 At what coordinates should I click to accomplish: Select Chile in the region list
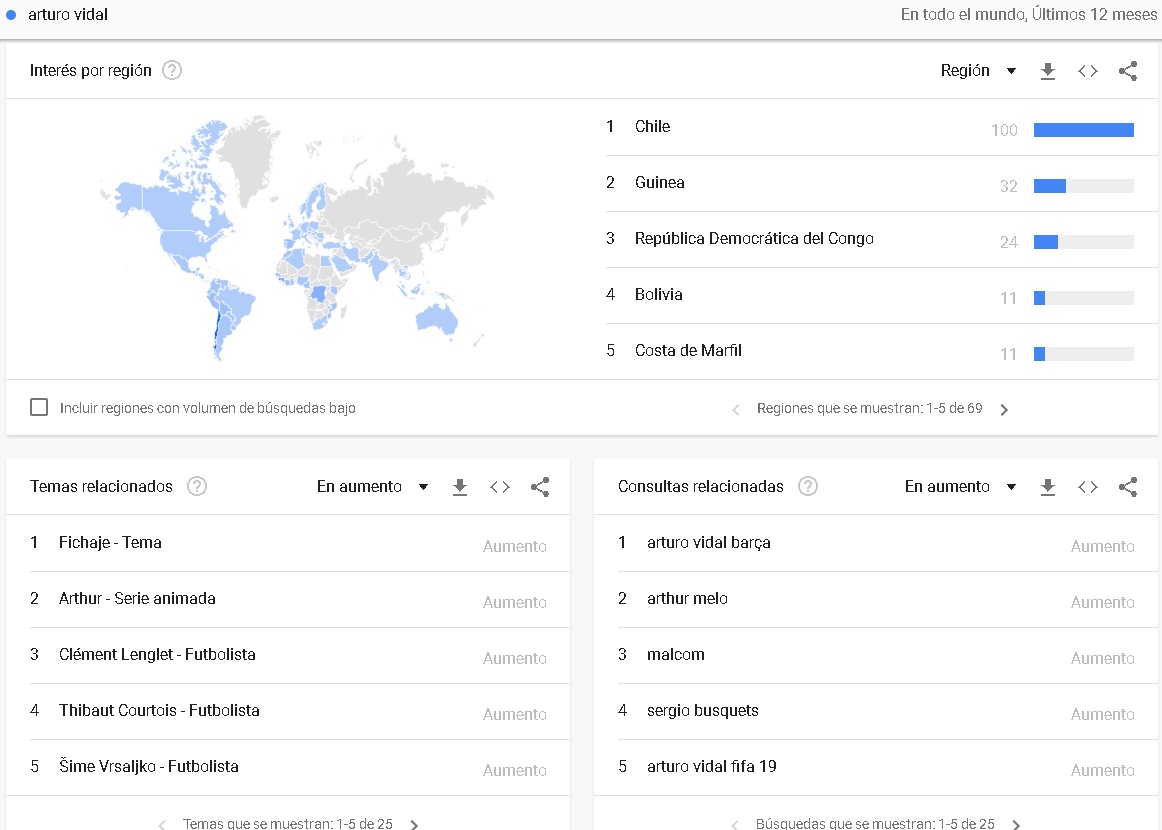click(652, 127)
